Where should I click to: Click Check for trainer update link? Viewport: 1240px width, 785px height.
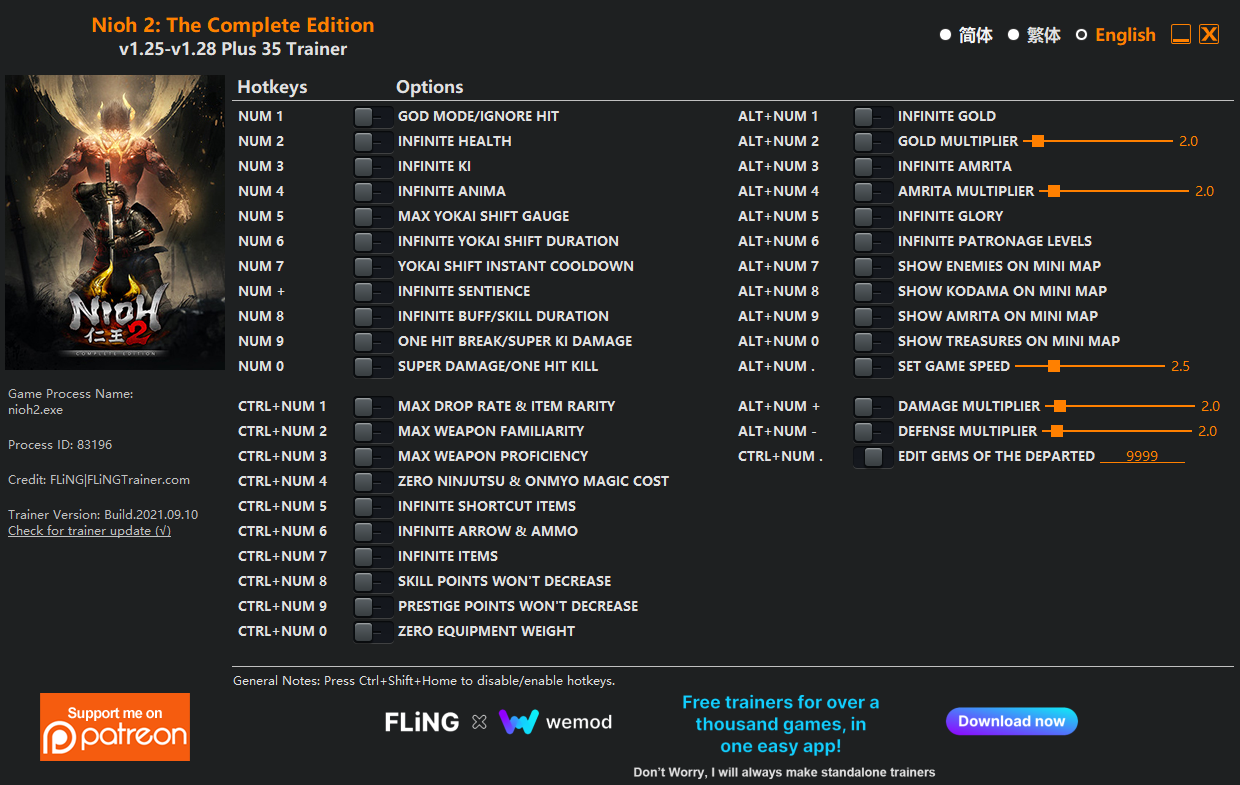[x=89, y=531]
